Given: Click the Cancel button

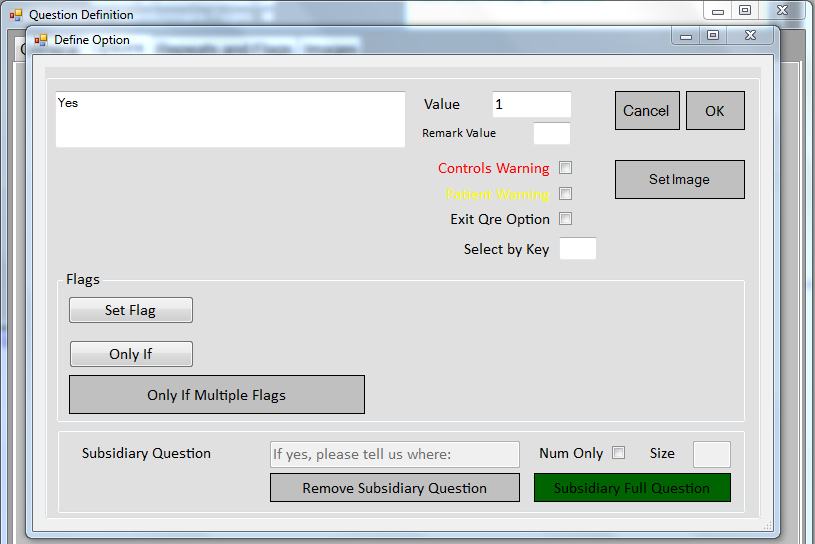Looking at the screenshot, I should pos(646,111).
